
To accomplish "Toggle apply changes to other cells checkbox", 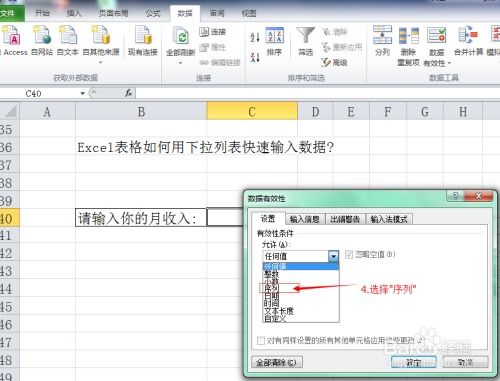I will tap(261, 340).
